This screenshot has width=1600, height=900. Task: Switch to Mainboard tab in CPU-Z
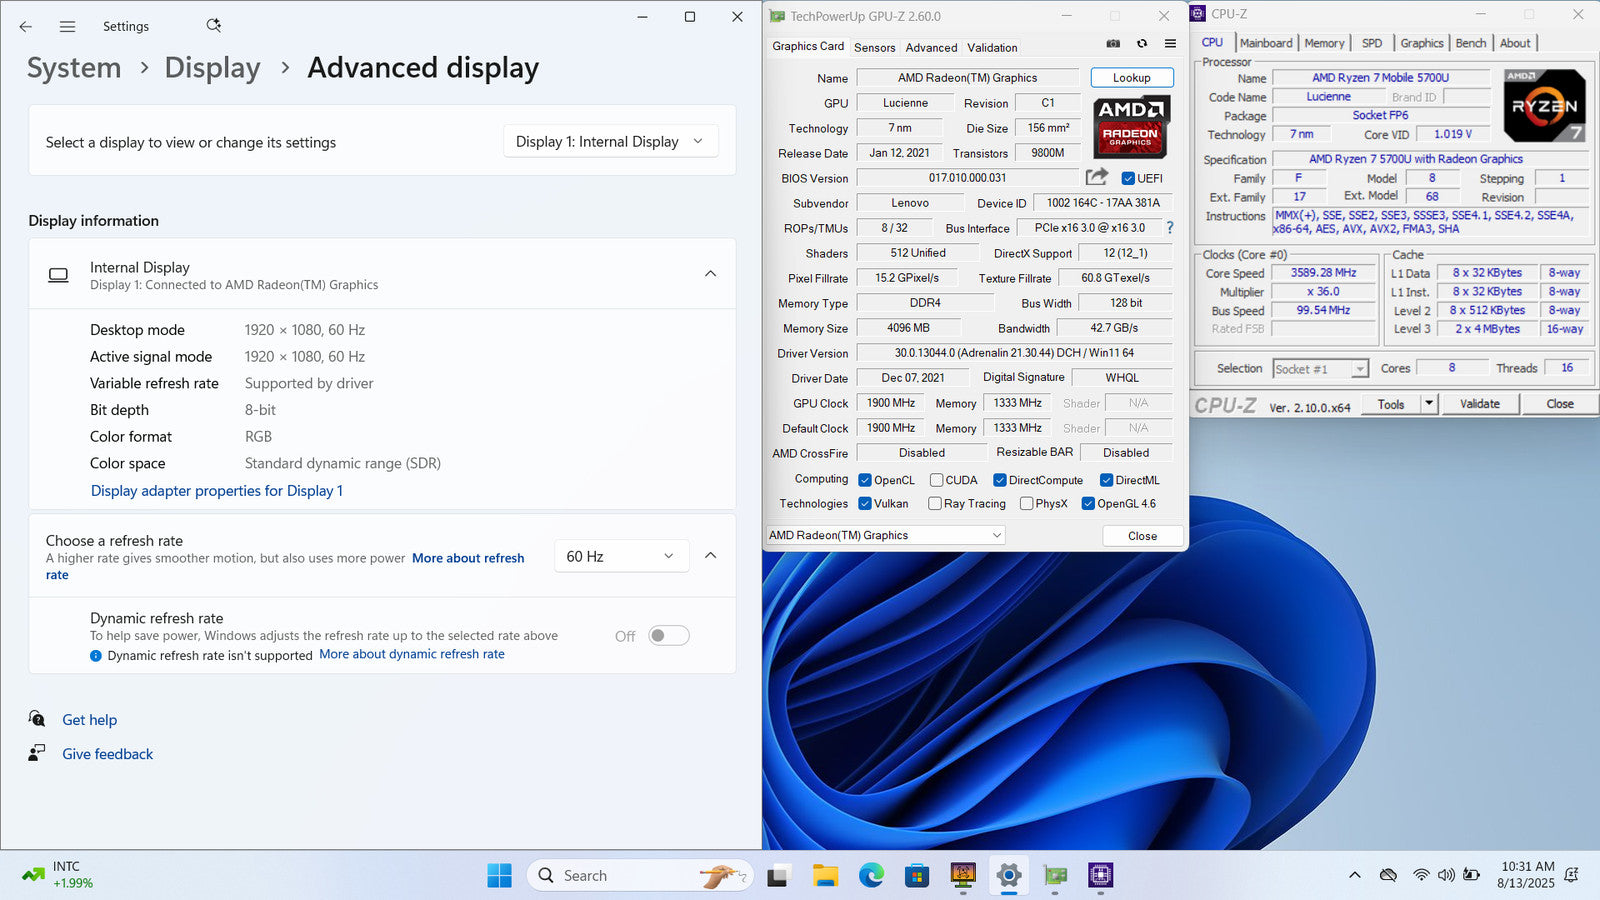click(x=1266, y=43)
